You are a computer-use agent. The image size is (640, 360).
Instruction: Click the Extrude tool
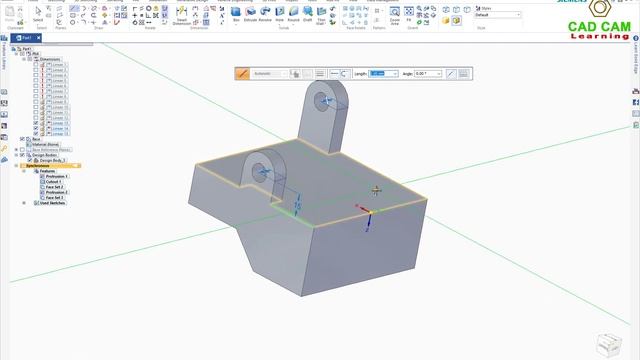coord(250,14)
